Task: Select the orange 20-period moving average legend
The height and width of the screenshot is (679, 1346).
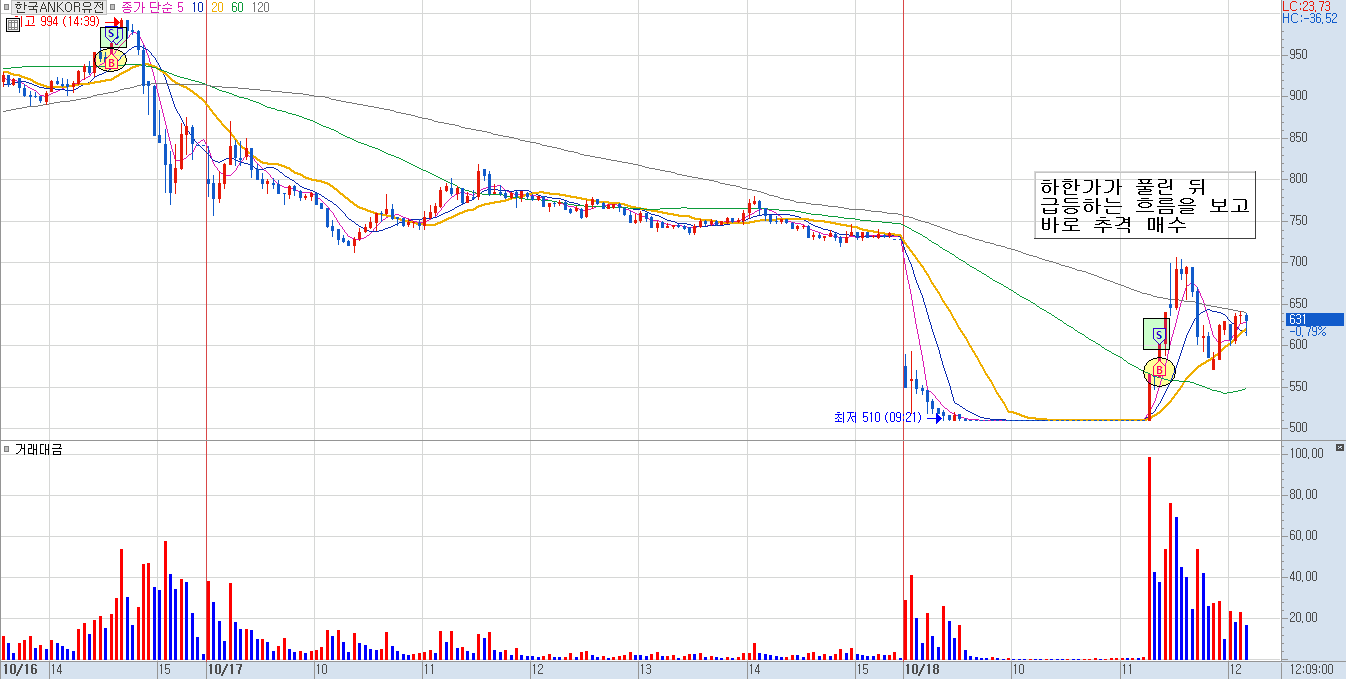Action: 219,7
